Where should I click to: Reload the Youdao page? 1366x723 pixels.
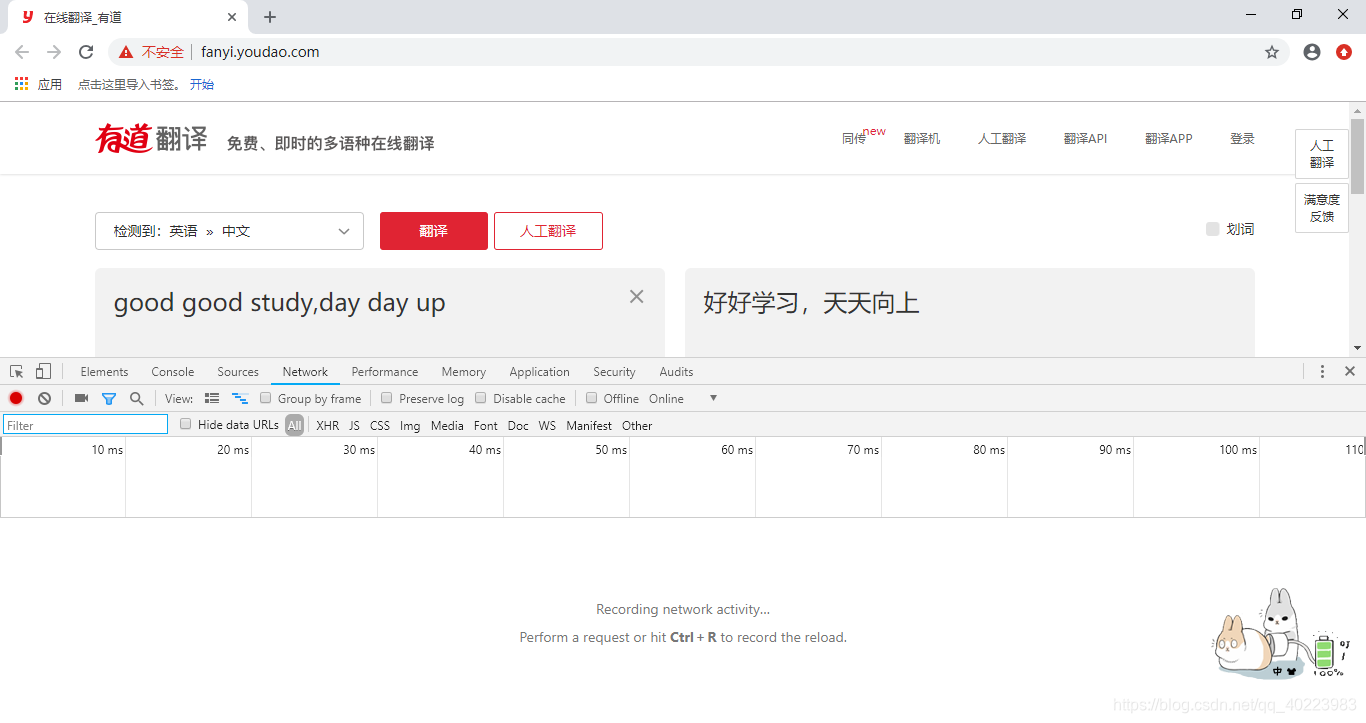[x=86, y=52]
